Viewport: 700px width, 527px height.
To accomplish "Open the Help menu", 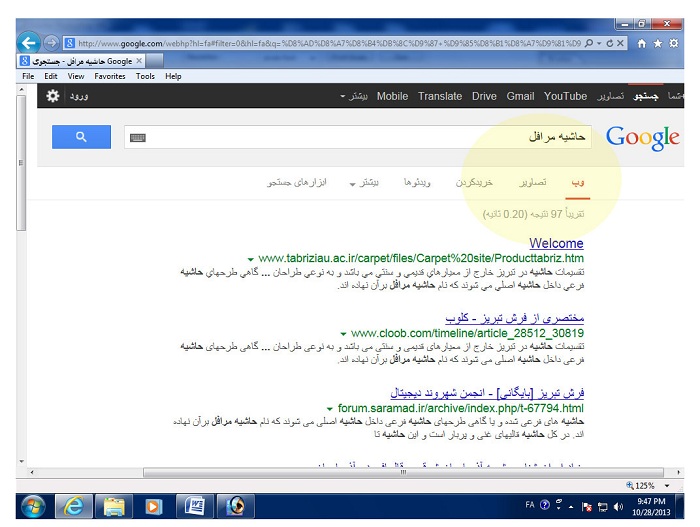I will coord(173,76).
